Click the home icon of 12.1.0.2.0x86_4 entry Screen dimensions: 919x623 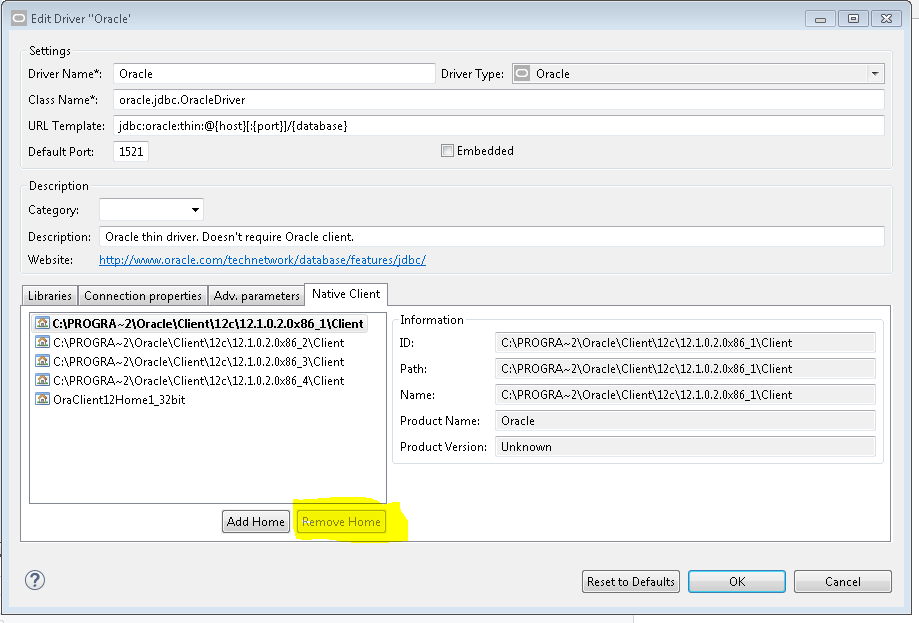[x=42, y=380]
